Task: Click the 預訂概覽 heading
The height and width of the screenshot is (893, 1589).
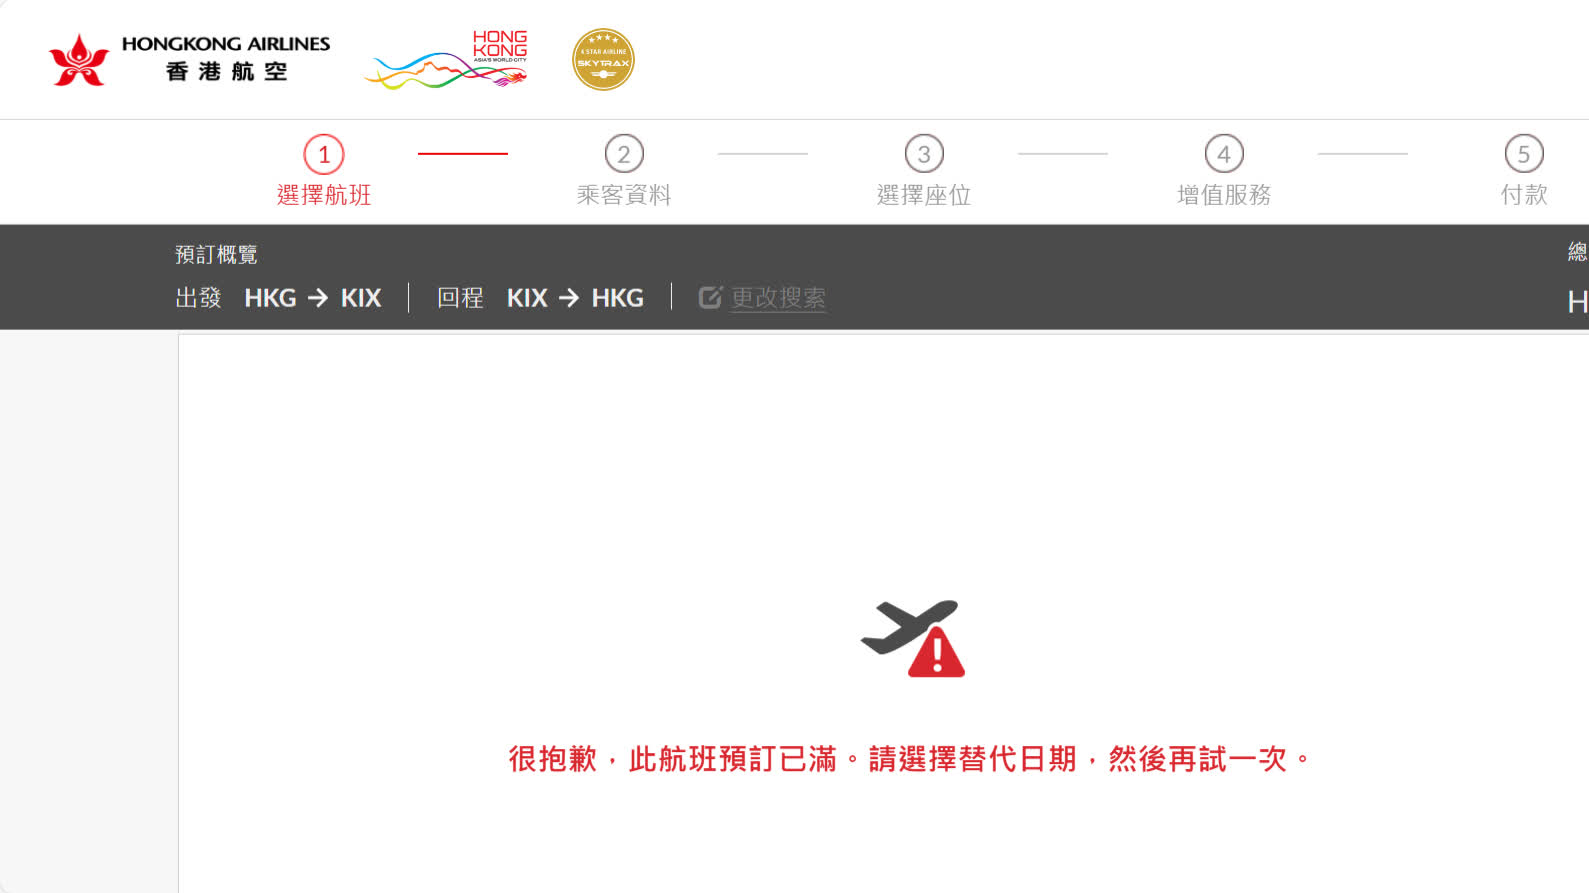Action: pos(216,254)
